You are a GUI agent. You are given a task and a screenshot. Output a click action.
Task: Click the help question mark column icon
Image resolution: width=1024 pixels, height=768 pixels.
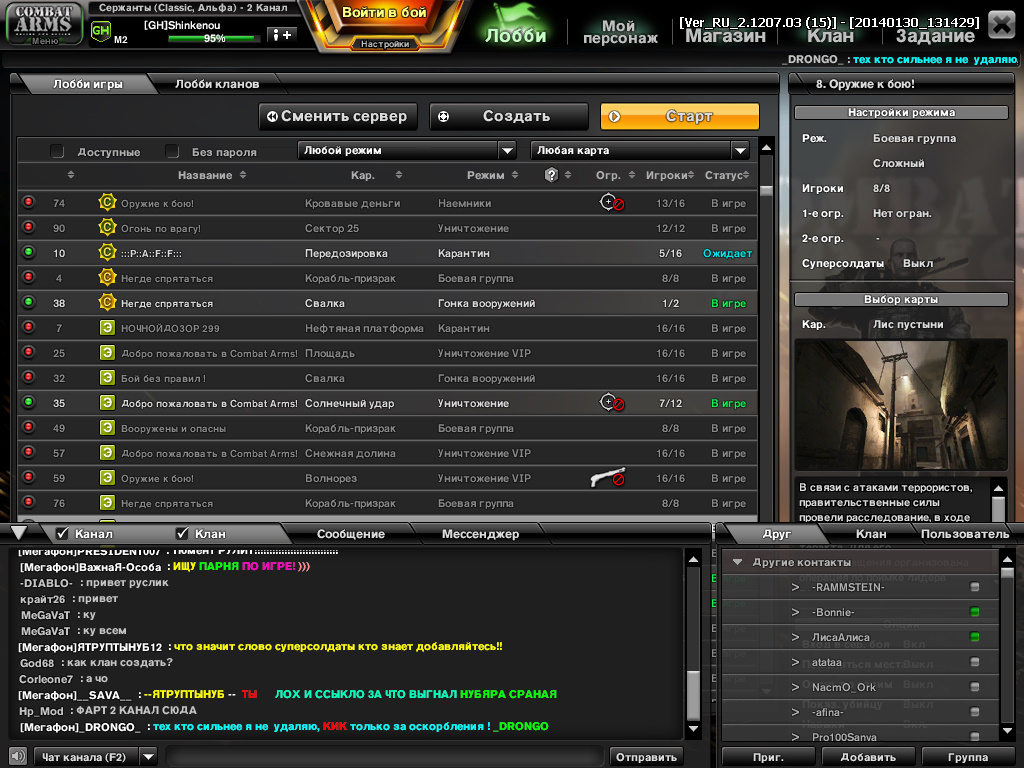tap(551, 175)
